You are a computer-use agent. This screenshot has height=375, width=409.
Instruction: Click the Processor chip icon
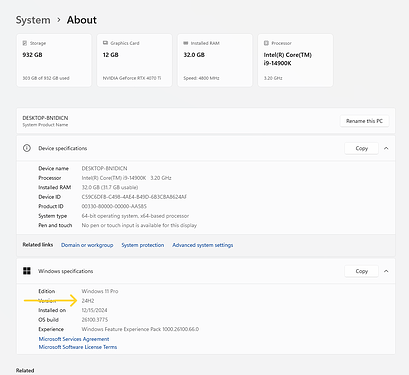pyautogui.click(x=266, y=43)
